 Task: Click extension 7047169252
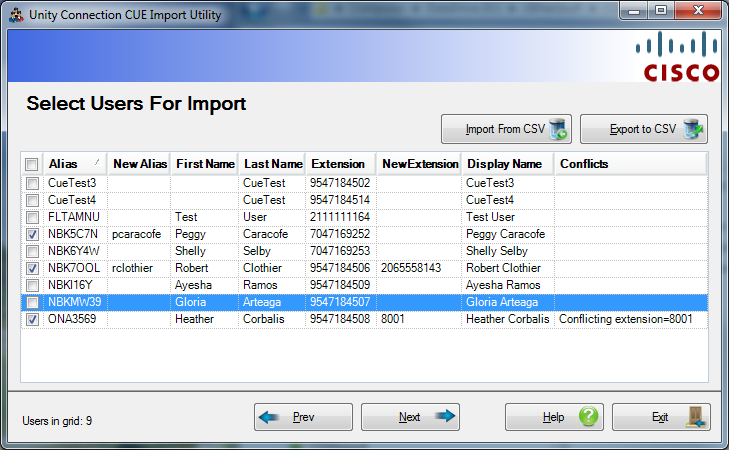coord(340,234)
